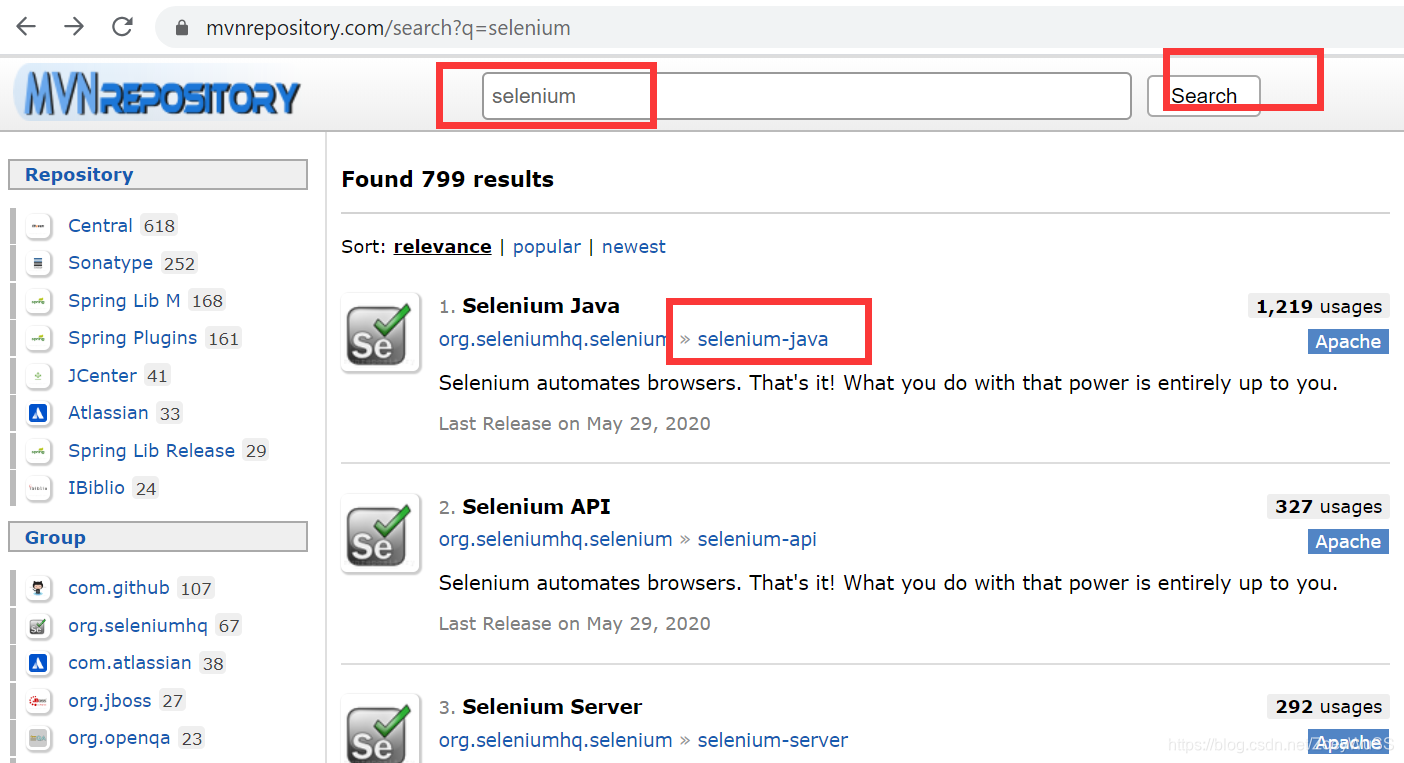This screenshot has width=1404, height=763.
Task: Click the browser address bar URL
Action: [x=388, y=28]
